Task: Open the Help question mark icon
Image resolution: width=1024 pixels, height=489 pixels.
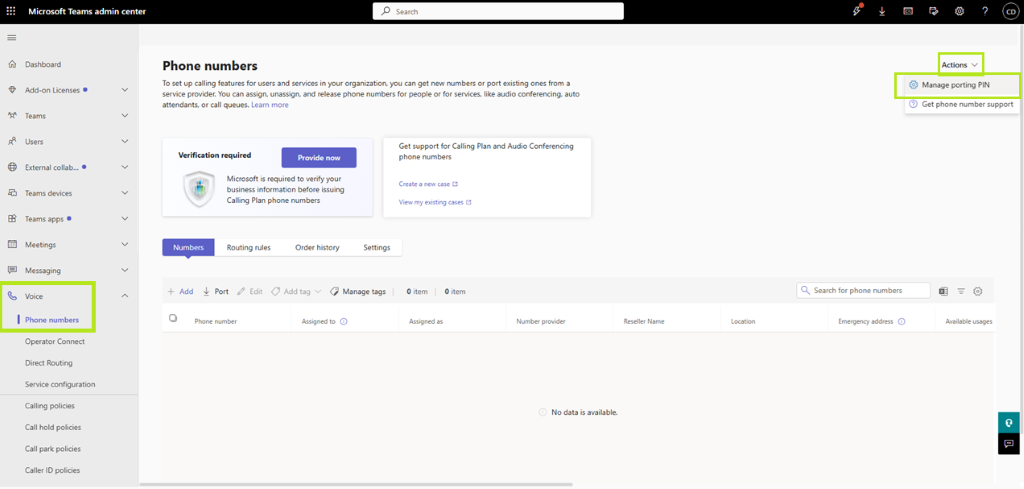Action: point(985,11)
